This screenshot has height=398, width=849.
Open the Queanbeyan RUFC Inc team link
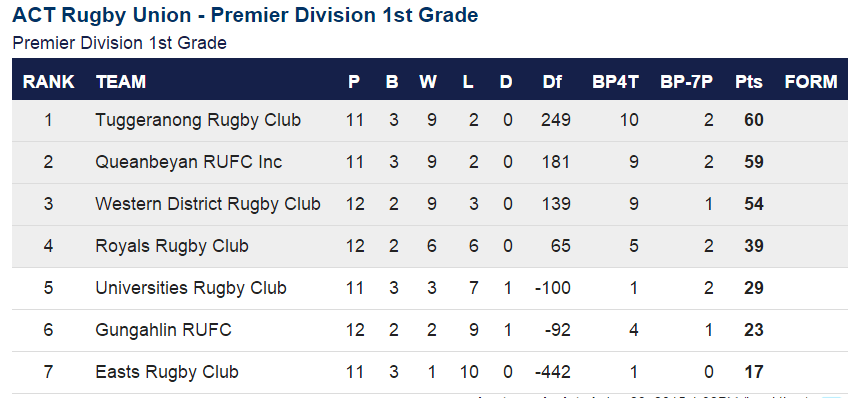tap(188, 162)
